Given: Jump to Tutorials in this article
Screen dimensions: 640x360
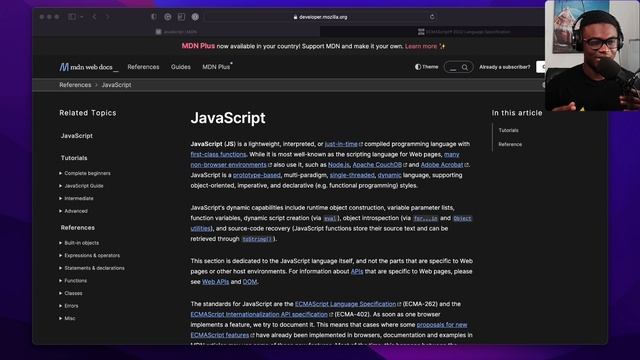Looking at the screenshot, I should pyautogui.click(x=508, y=130).
